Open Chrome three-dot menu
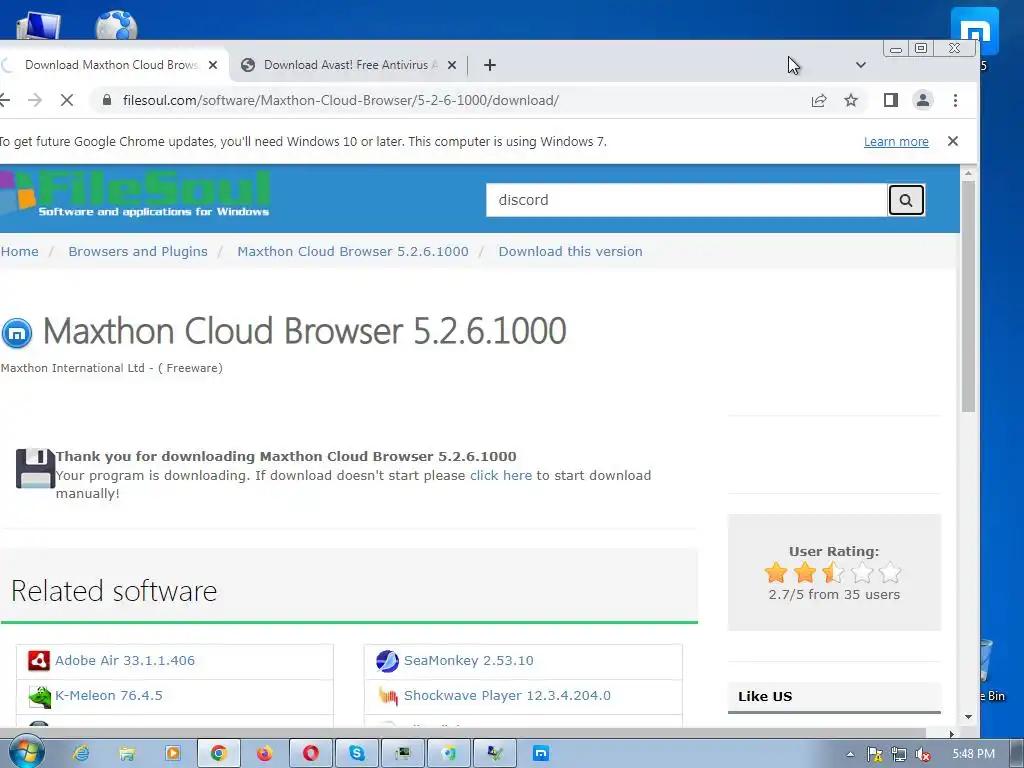 click(955, 100)
